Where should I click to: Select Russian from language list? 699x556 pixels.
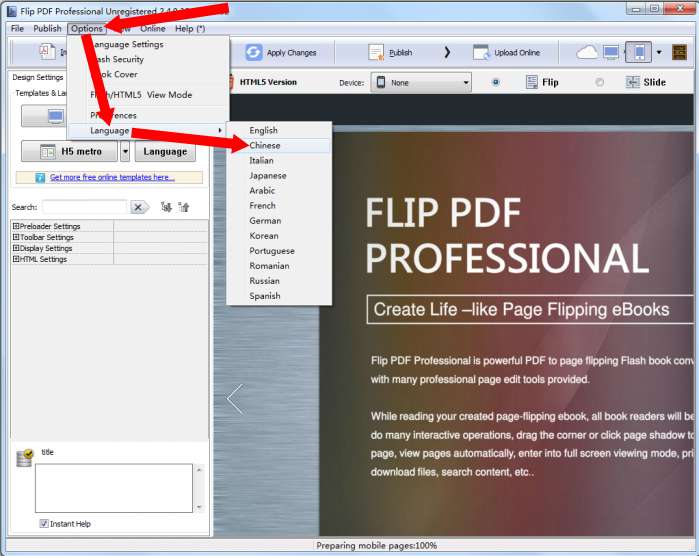279,281
